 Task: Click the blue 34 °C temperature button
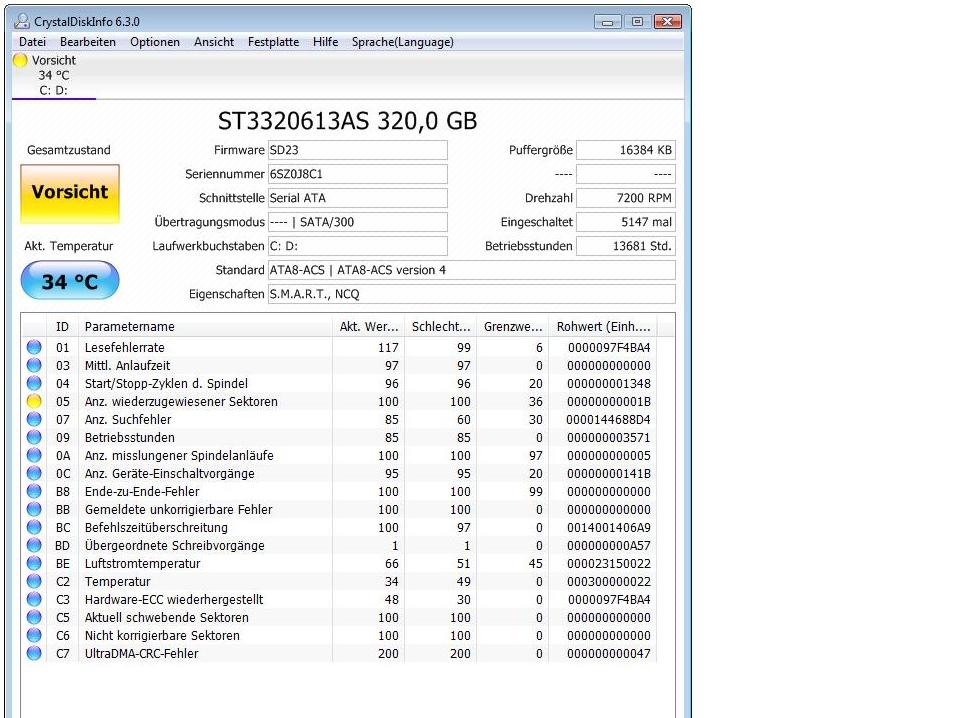tap(70, 281)
